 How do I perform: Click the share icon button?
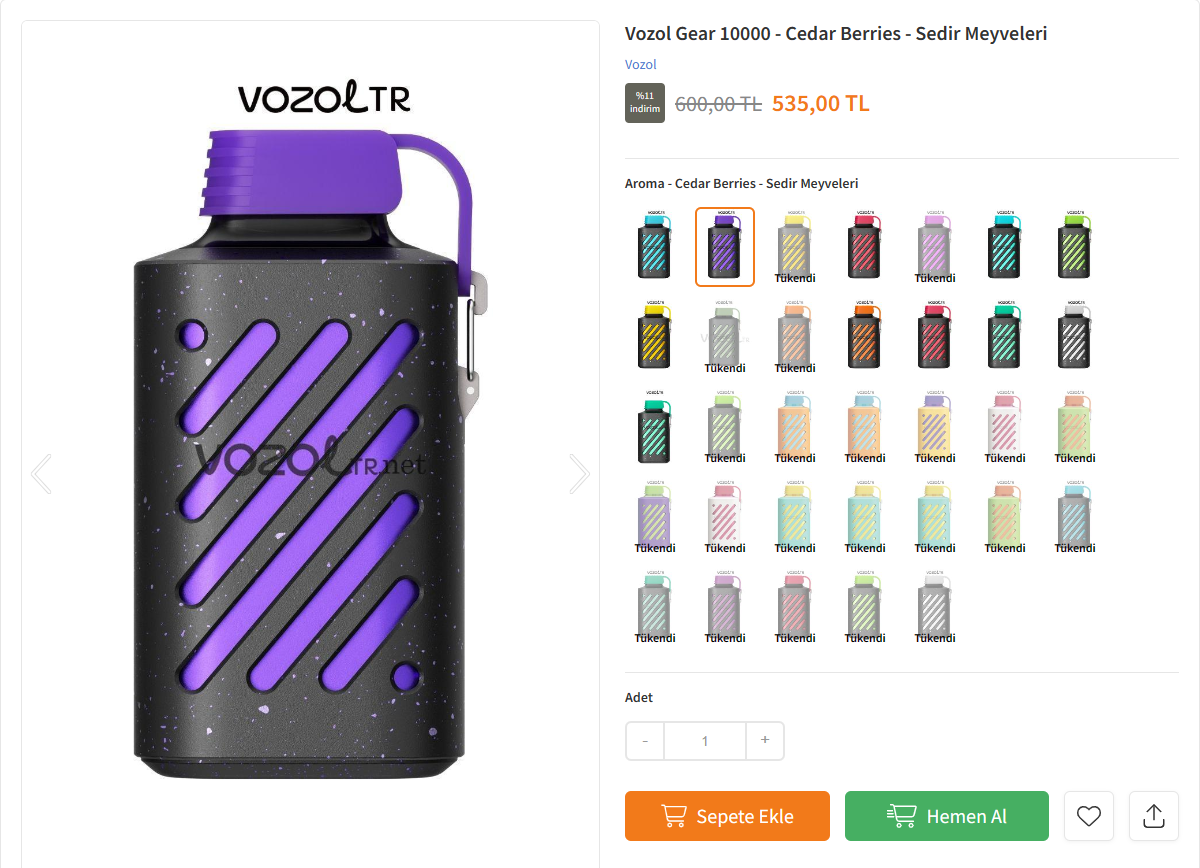tap(1154, 816)
